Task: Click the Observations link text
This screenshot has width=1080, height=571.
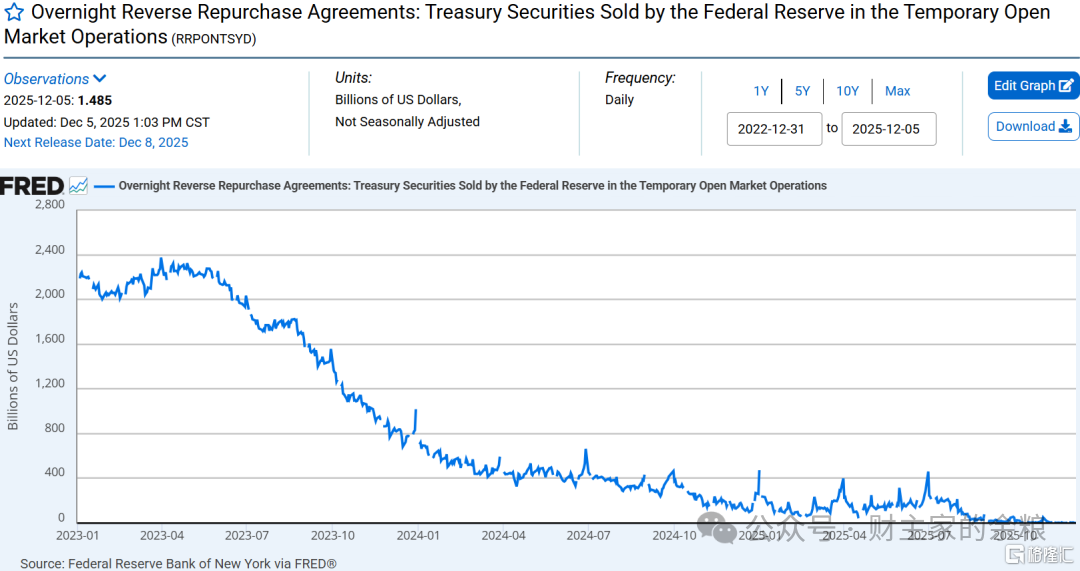Action: coord(46,79)
